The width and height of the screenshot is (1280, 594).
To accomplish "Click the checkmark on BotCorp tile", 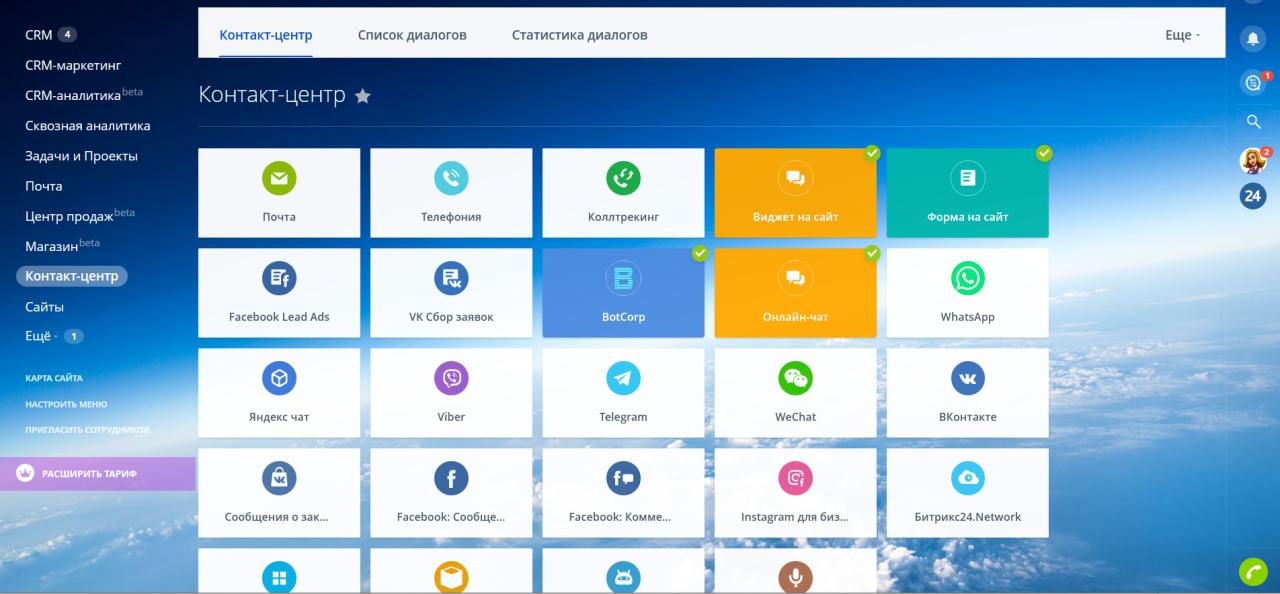I will tap(700, 253).
